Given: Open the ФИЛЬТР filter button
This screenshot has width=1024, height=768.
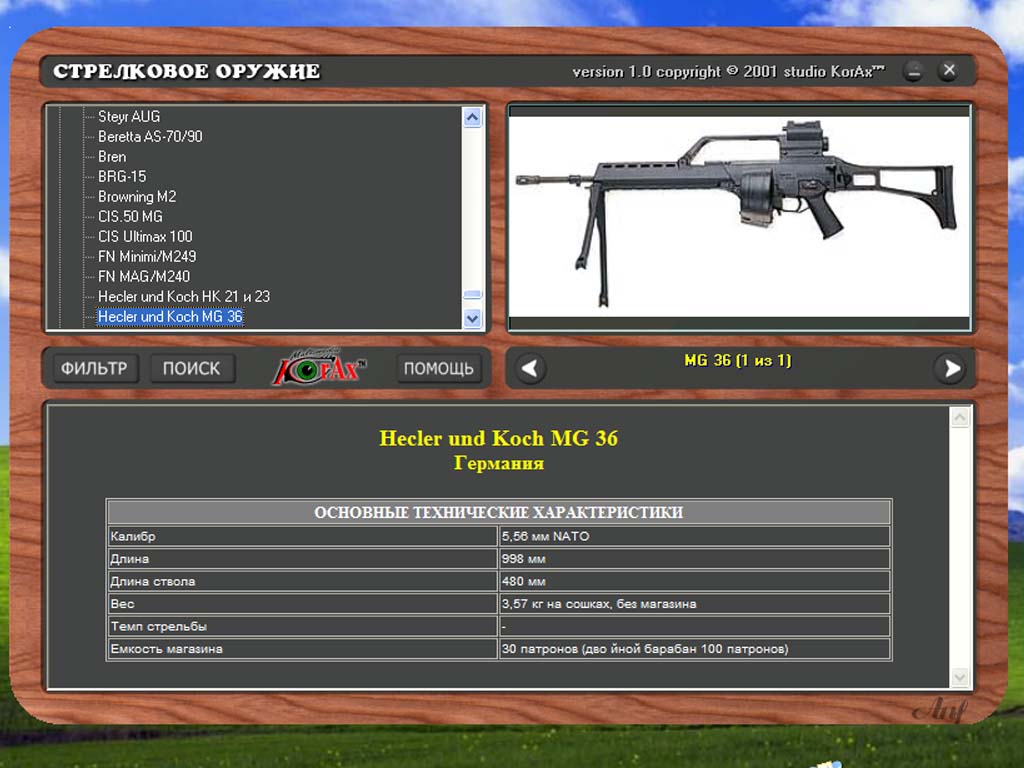Looking at the screenshot, I should coord(94,369).
